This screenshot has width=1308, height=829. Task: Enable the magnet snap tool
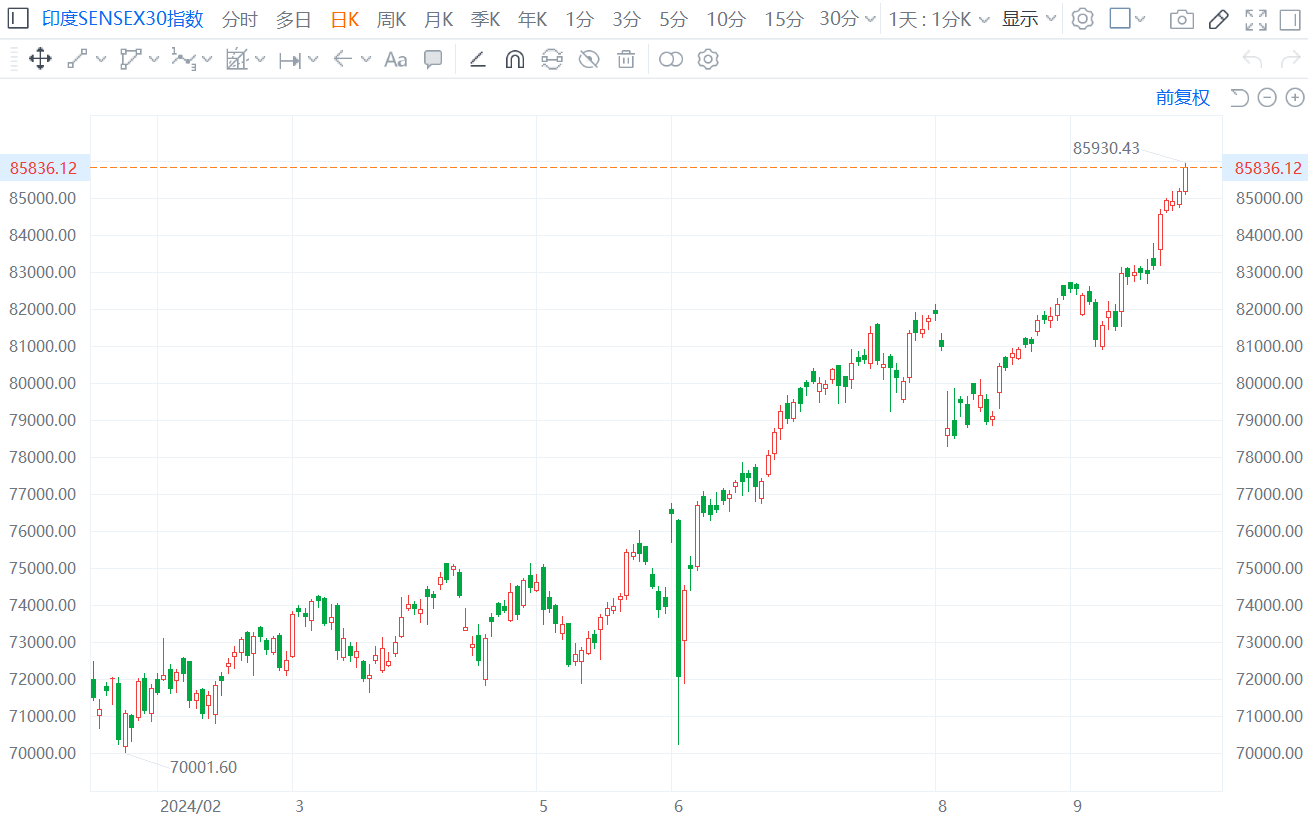(x=514, y=59)
